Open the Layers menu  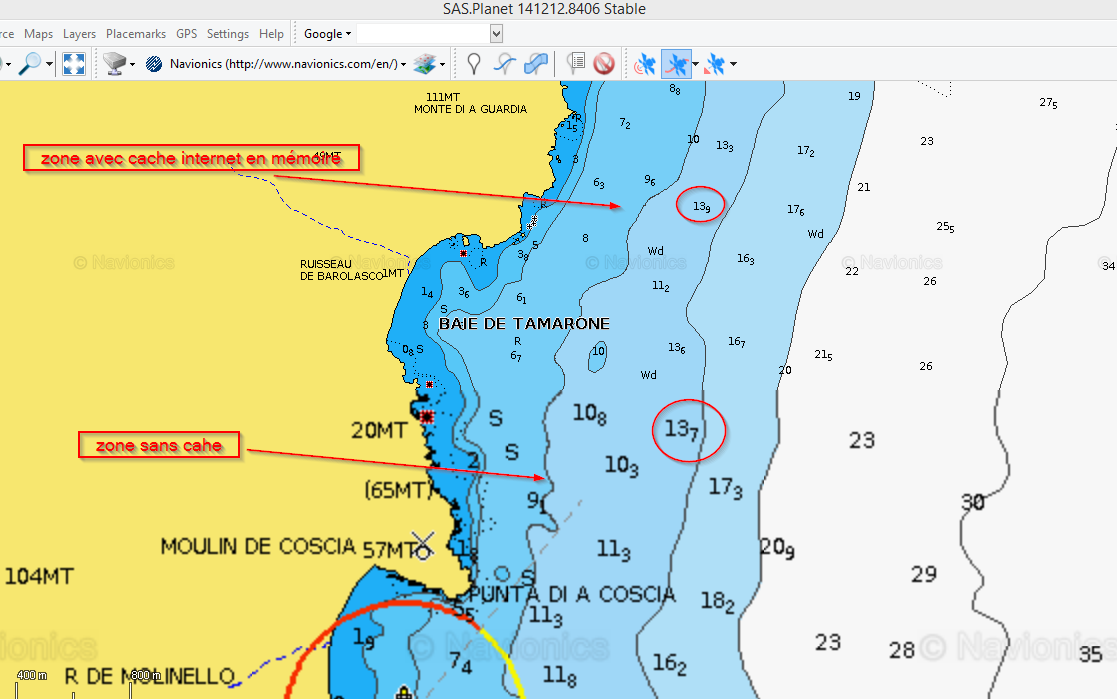tap(79, 33)
